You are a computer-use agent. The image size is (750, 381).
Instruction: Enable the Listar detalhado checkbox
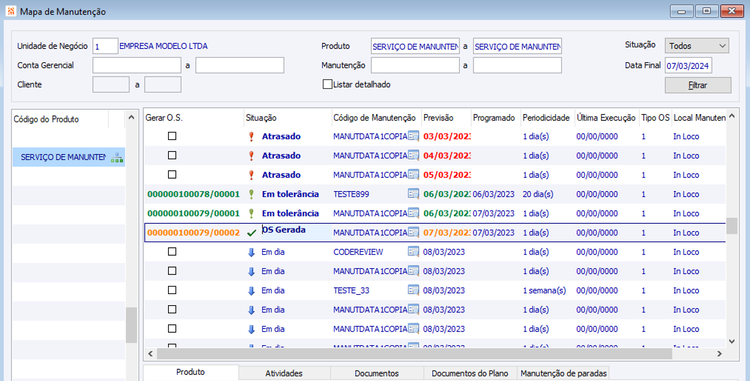point(327,85)
